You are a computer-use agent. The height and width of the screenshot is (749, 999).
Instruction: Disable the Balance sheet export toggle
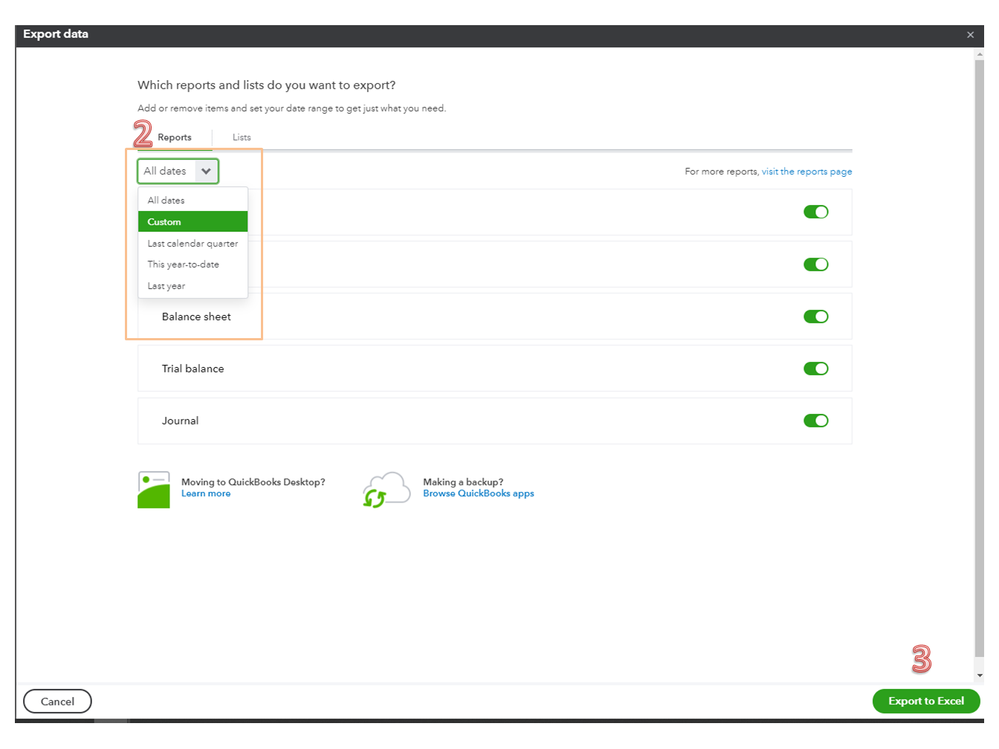[816, 317]
